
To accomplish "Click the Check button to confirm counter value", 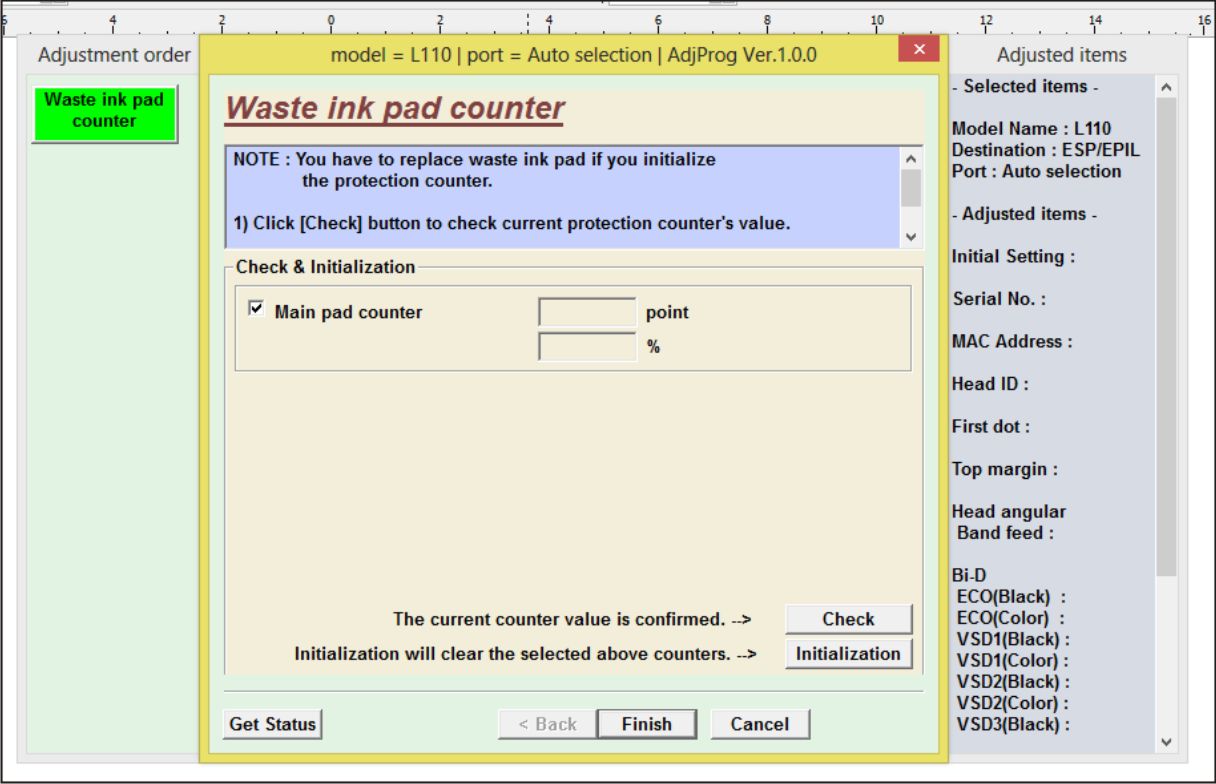I will [847, 619].
